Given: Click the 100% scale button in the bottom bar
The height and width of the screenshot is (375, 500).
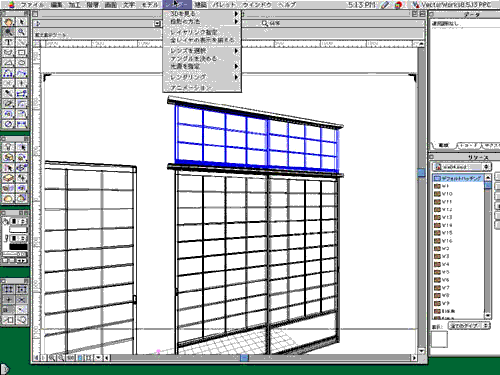Looking at the screenshot, I should coord(70,358).
